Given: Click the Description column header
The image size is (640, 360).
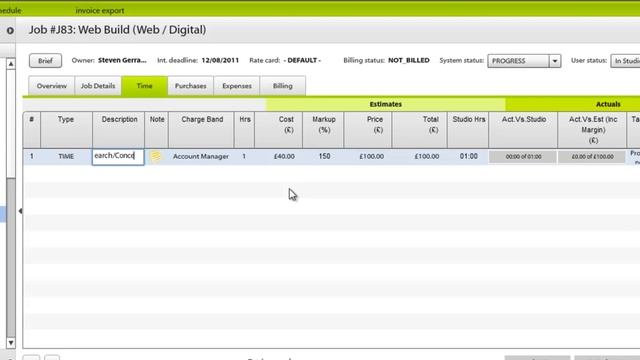Looking at the screenshot, I should [x=119, y=130].
